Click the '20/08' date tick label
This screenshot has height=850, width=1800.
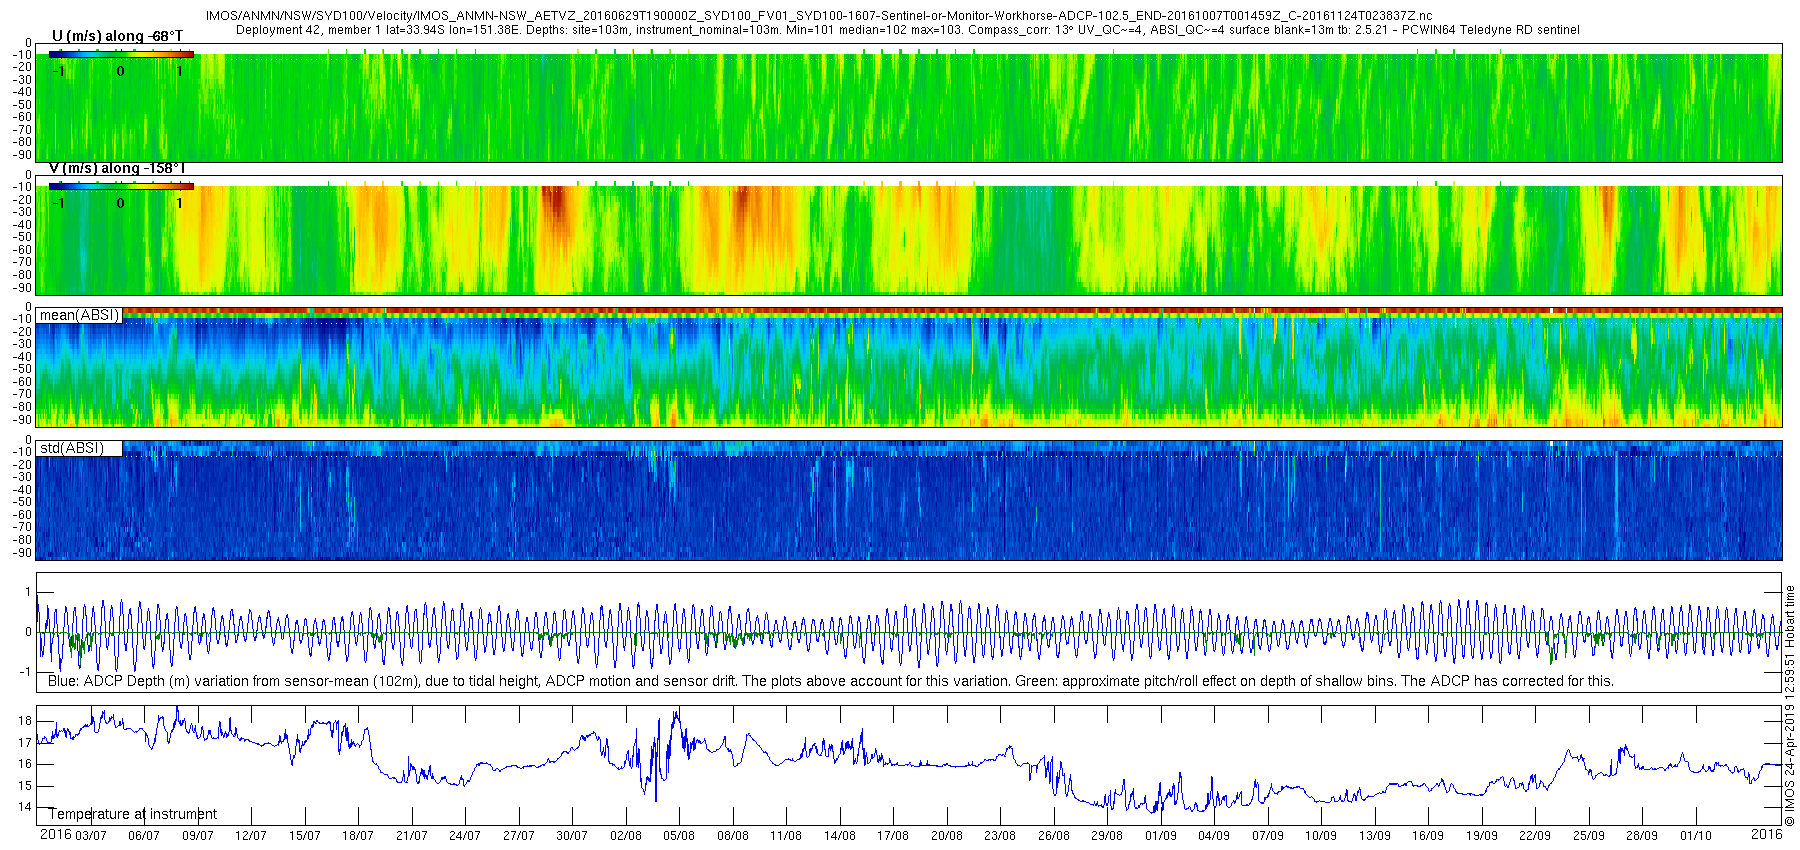(947, 835)
